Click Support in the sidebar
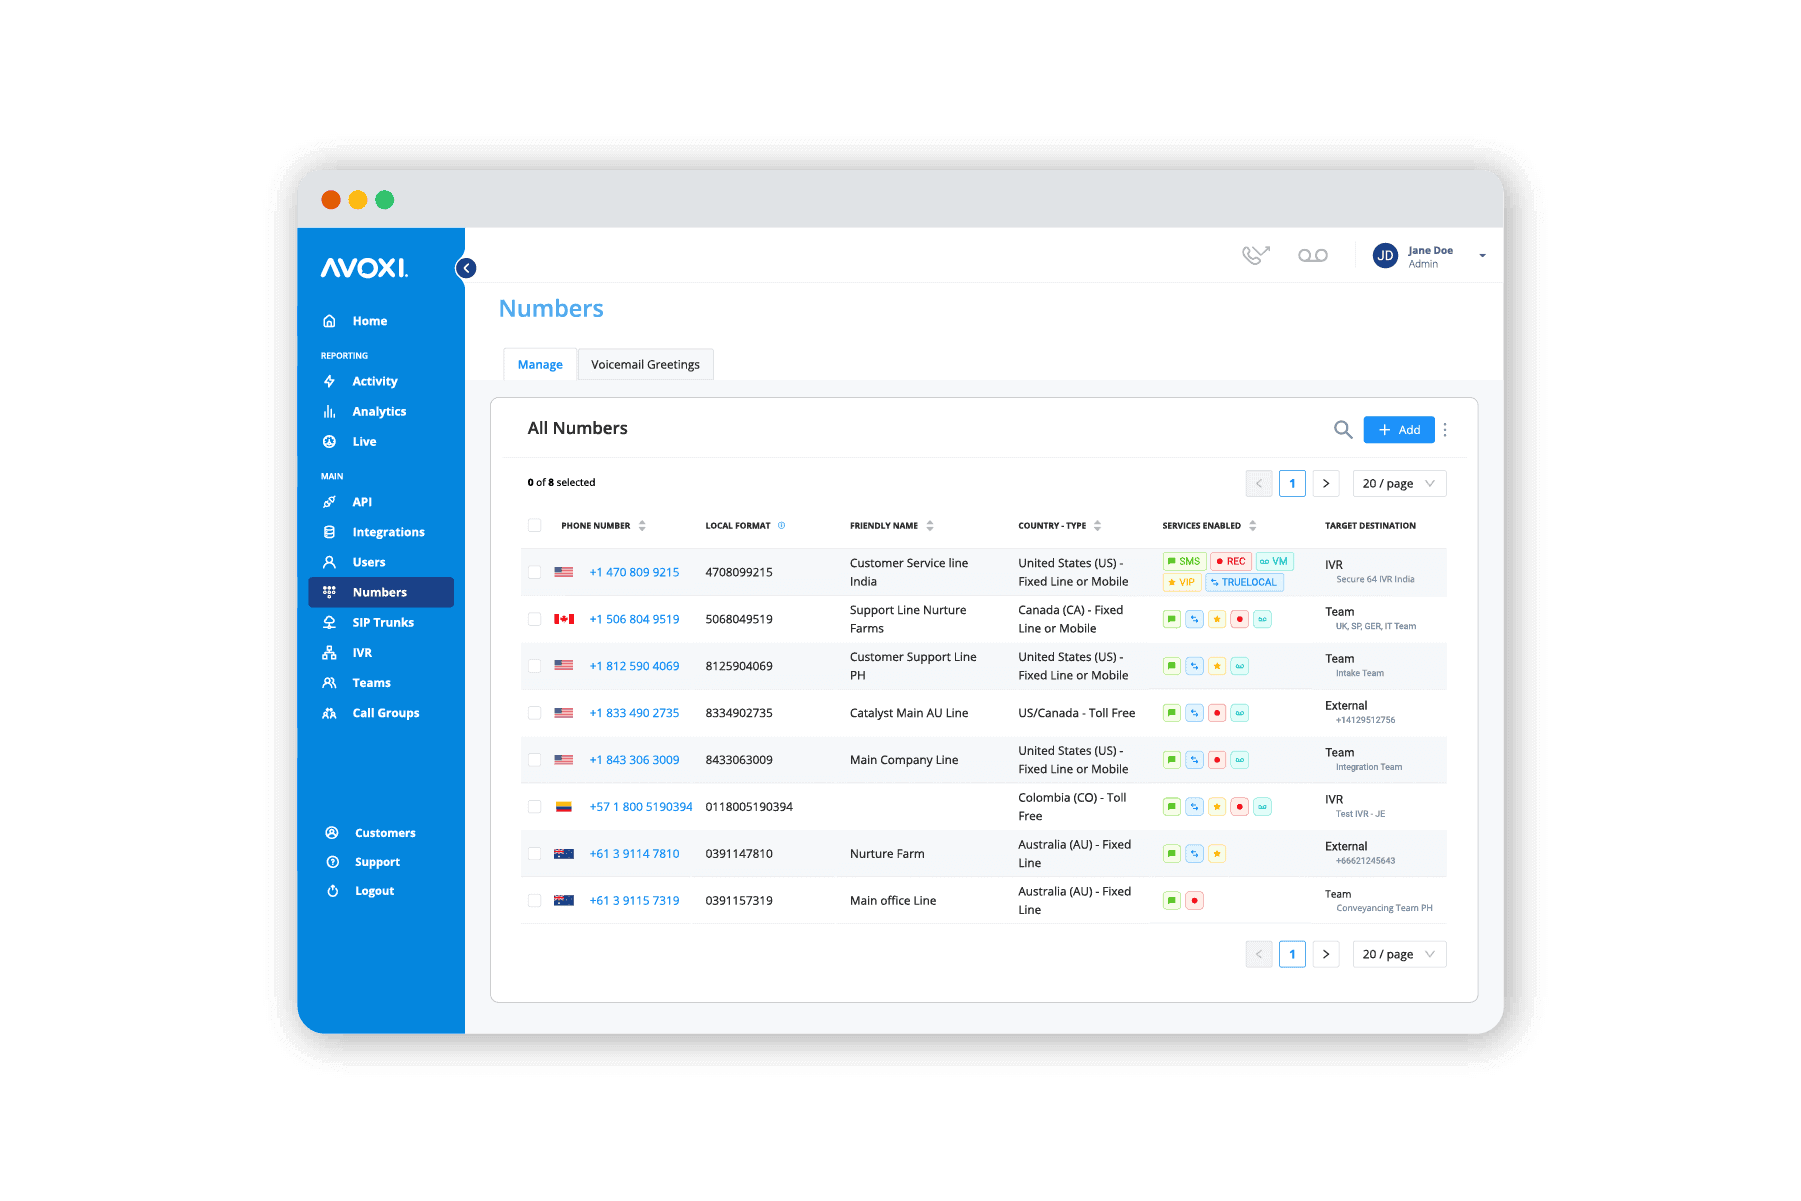The height and width of the screenshot is (1201, 1801). tap(377, 862)
